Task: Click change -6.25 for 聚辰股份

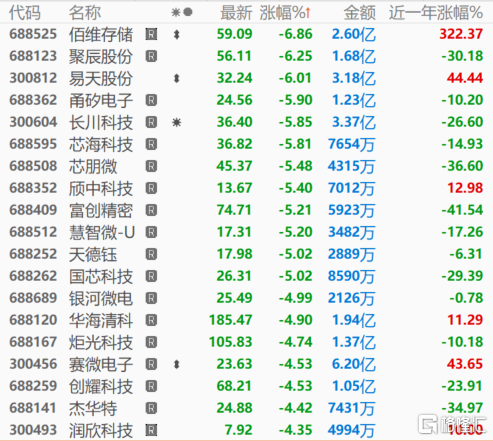Action: [x=295, y=56]
